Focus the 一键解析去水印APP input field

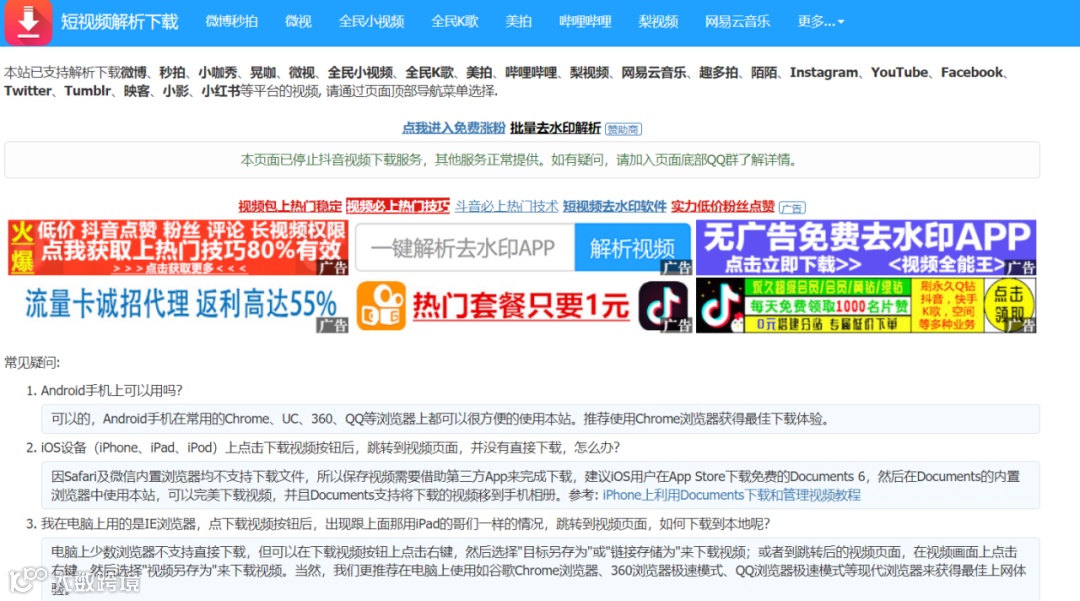(466, 248)
